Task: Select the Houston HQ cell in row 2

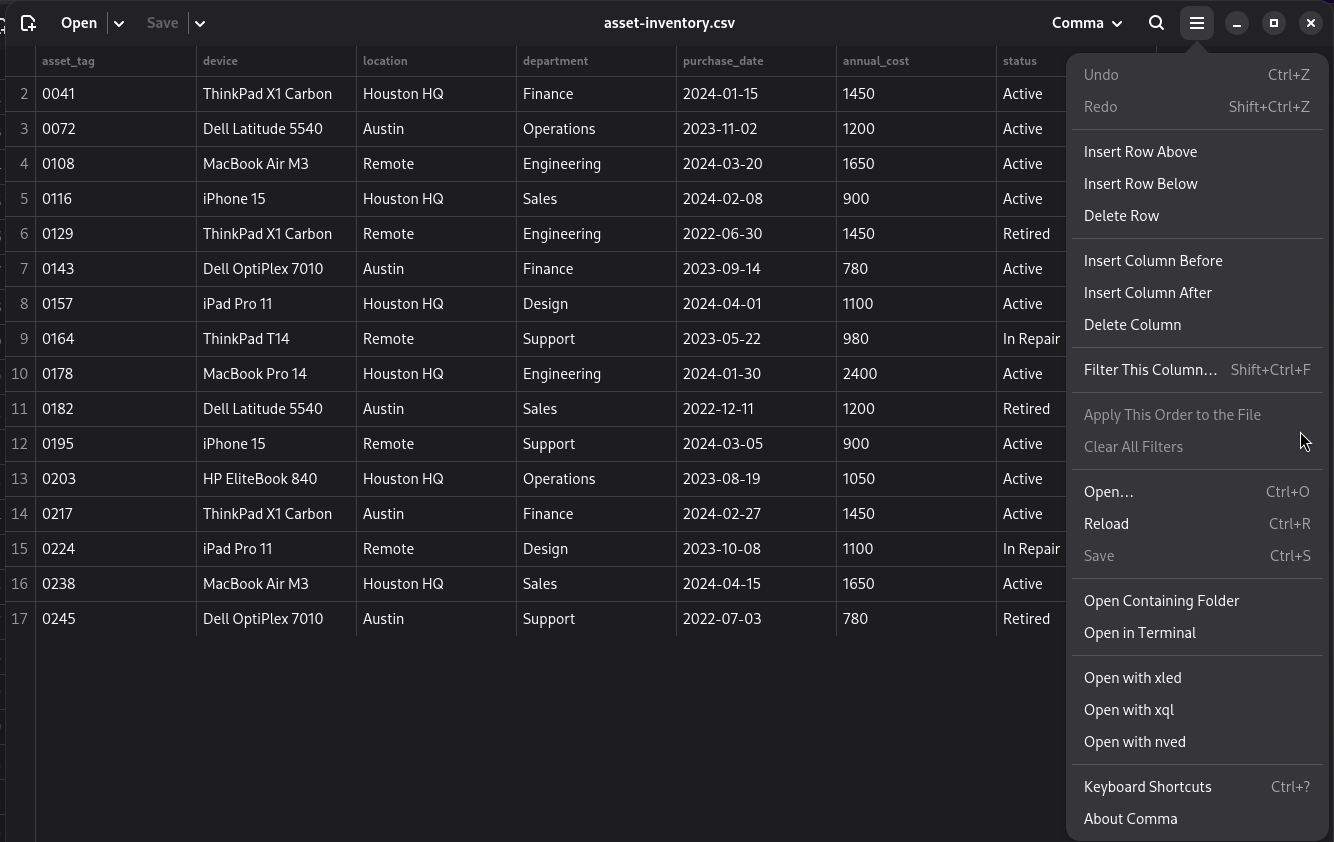Action: (436, 94)
